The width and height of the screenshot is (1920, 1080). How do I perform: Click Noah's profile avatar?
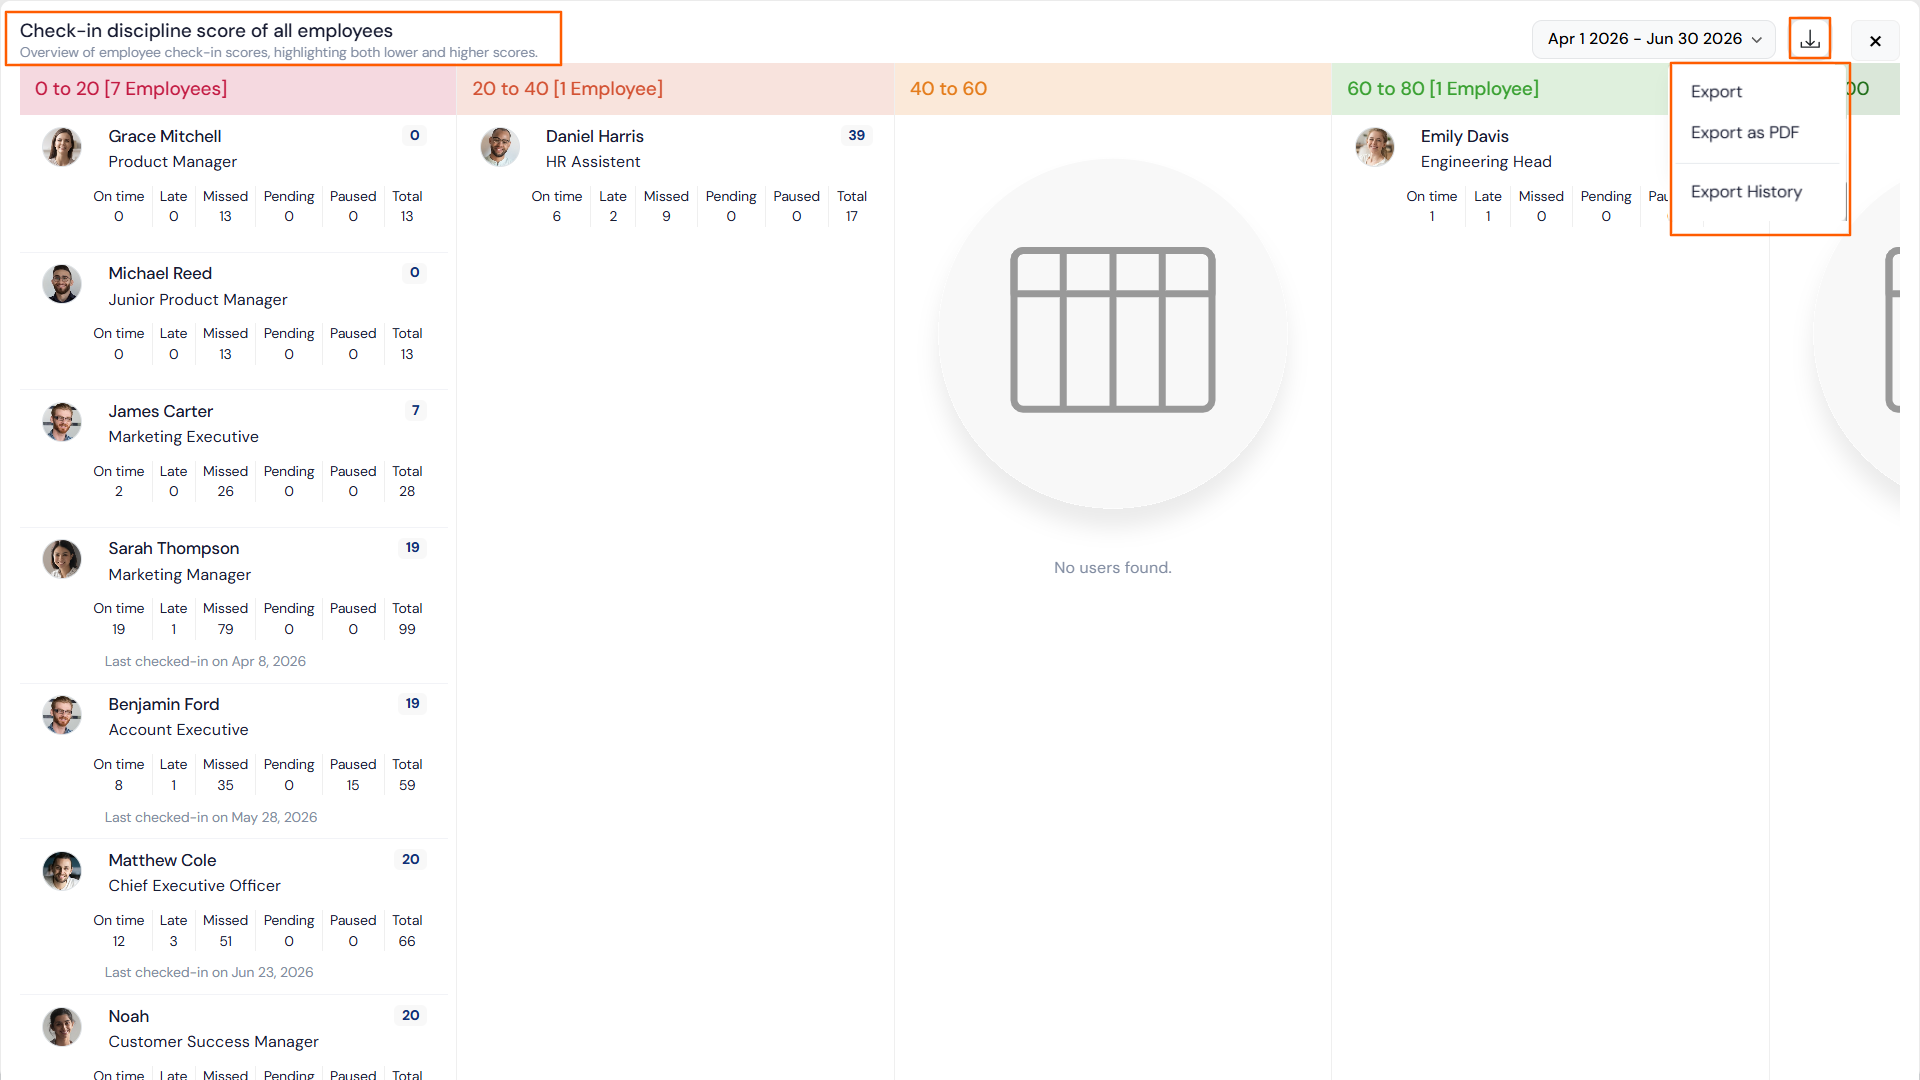62,1027
